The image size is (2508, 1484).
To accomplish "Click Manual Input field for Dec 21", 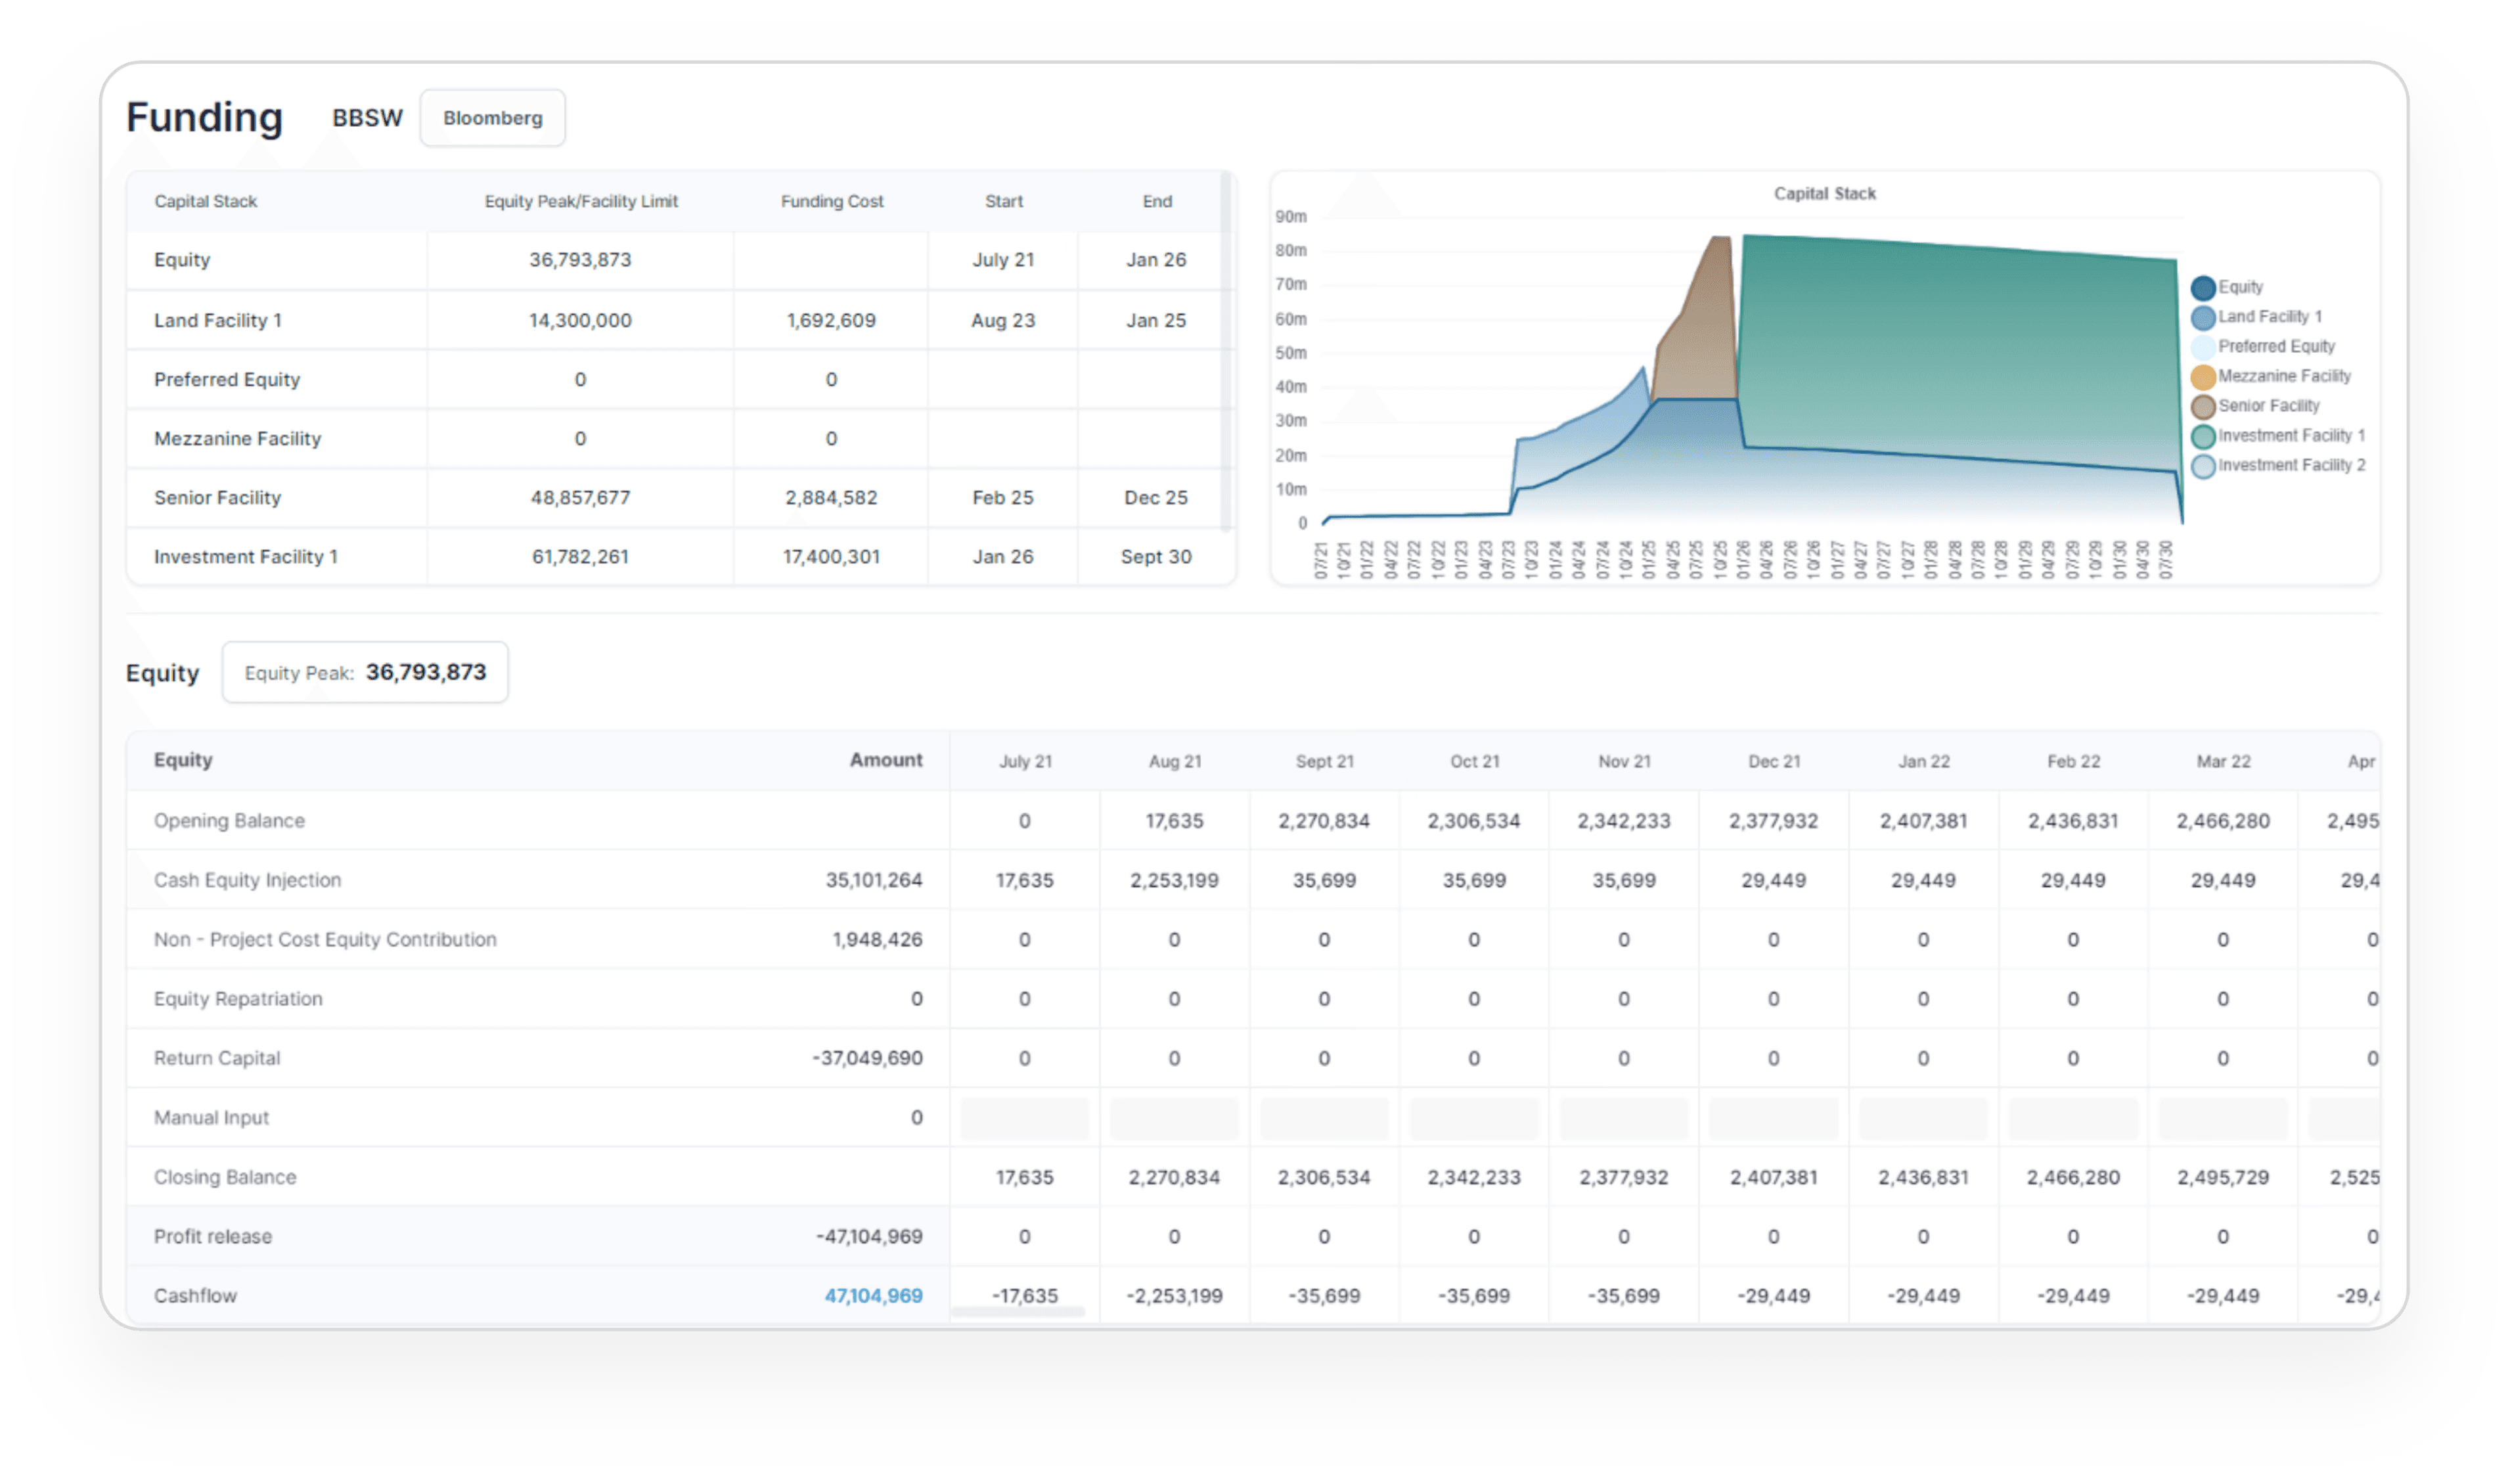I will [1773, 1117].
